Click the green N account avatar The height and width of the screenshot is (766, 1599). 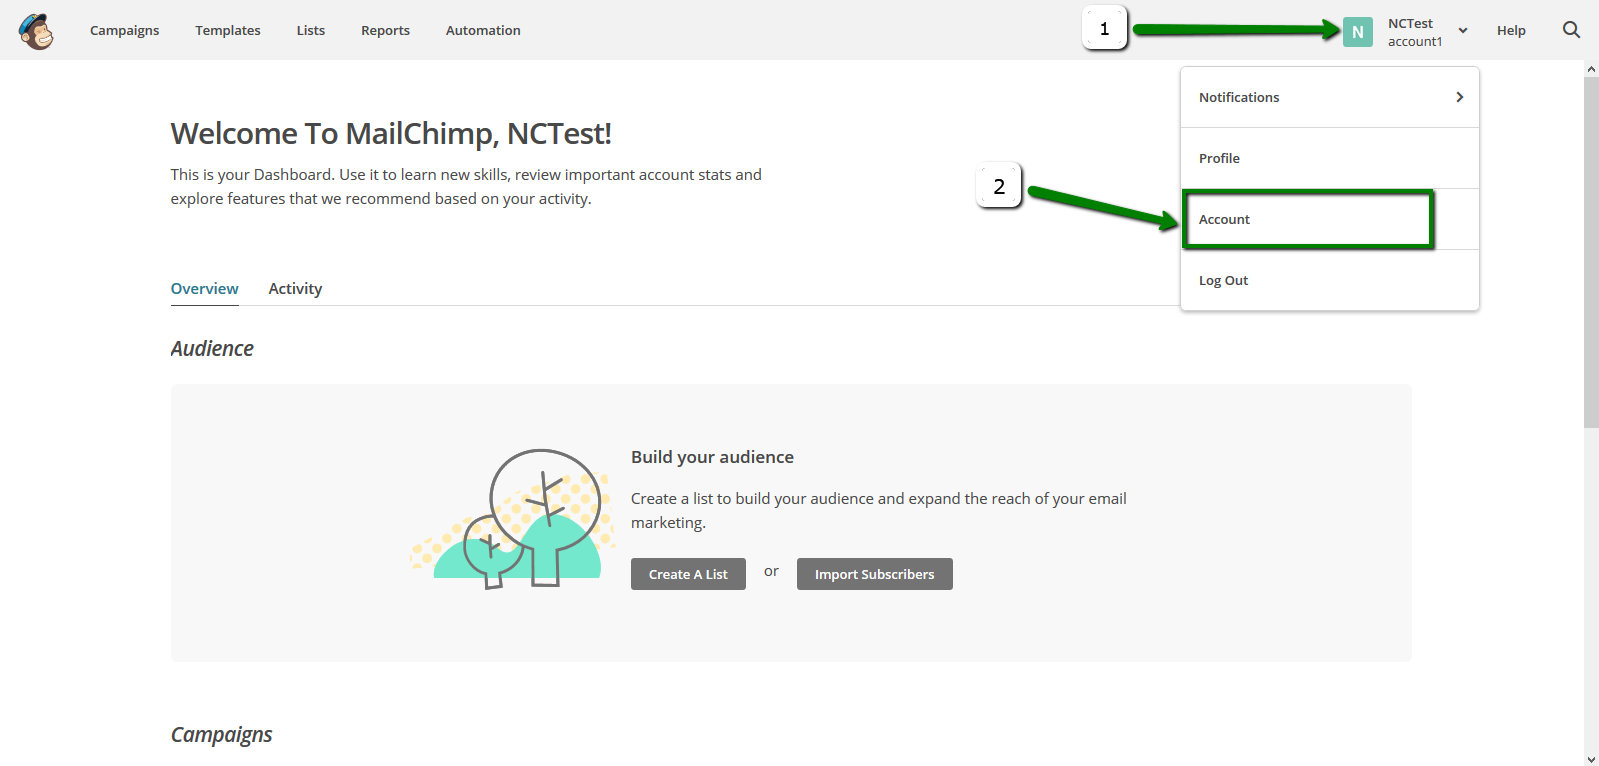(1357, 32)
